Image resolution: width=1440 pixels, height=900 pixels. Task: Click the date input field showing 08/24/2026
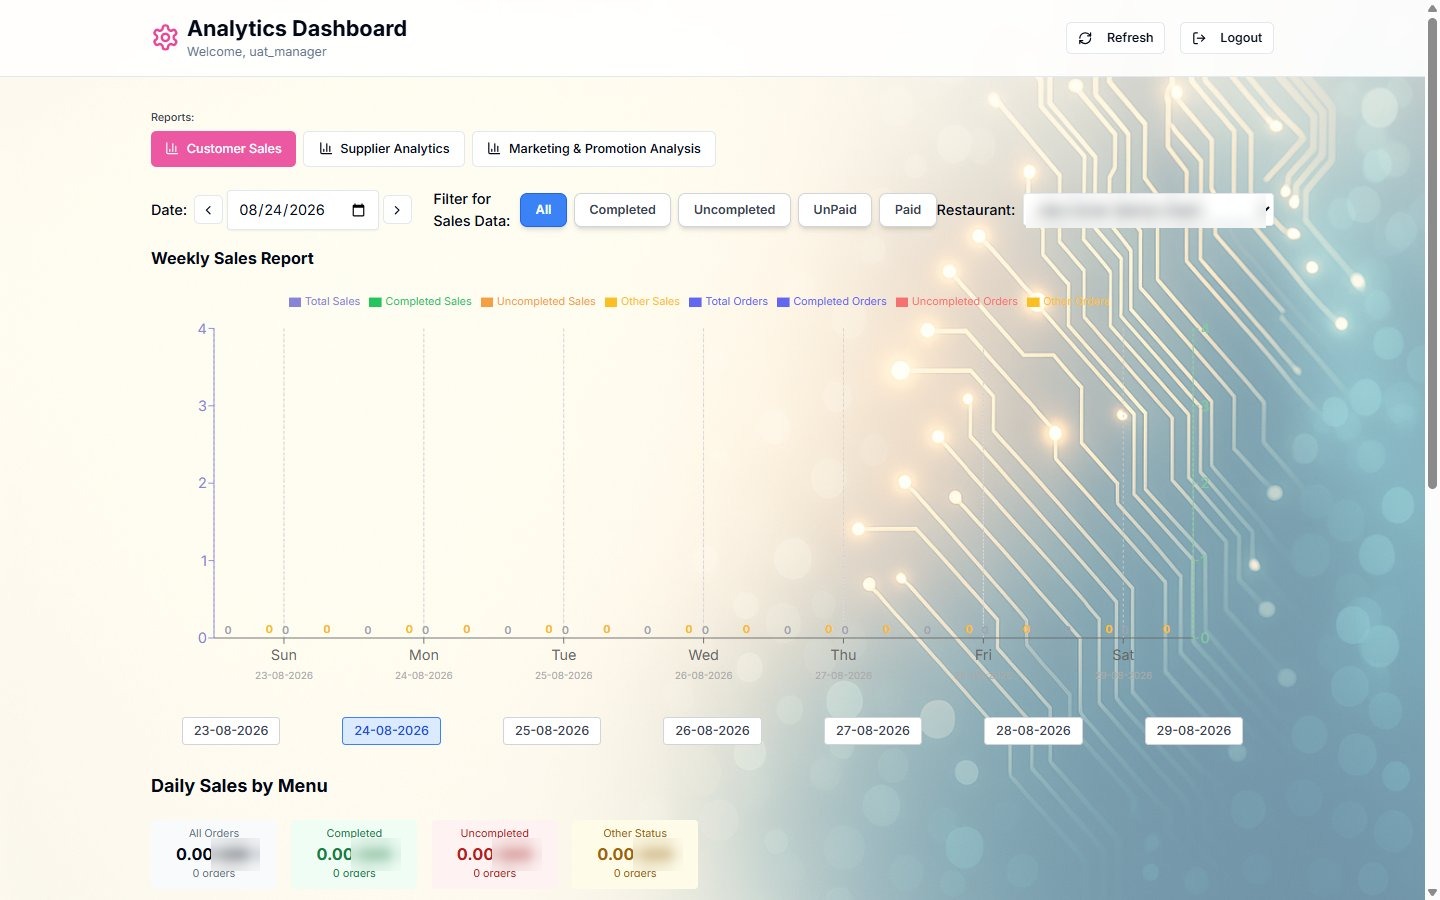pos(303,210)
